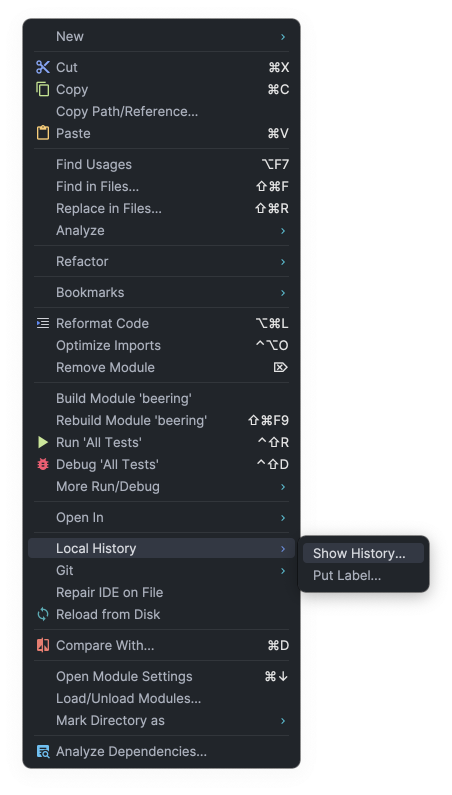
Task: Click the green Run 'All Tests' icon
Action: 43,442
